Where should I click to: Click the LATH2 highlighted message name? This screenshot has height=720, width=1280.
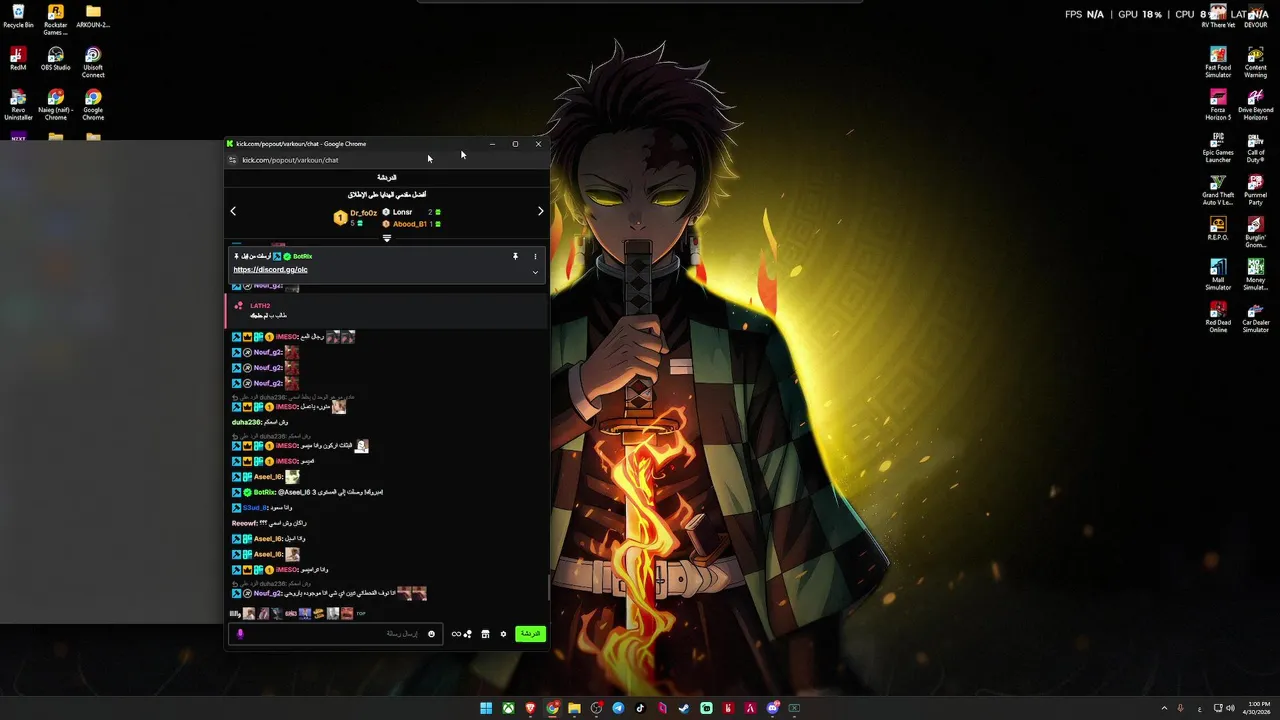pyautogui.click(x=260, y=306)
